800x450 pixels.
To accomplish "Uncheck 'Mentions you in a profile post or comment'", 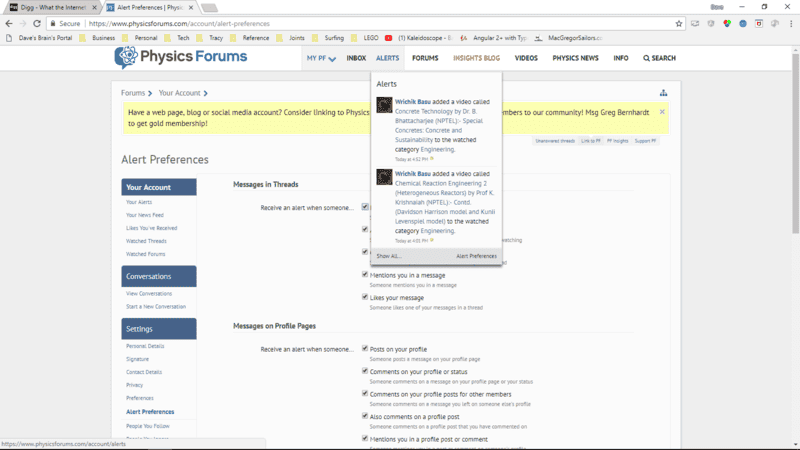I will (365, 438).
